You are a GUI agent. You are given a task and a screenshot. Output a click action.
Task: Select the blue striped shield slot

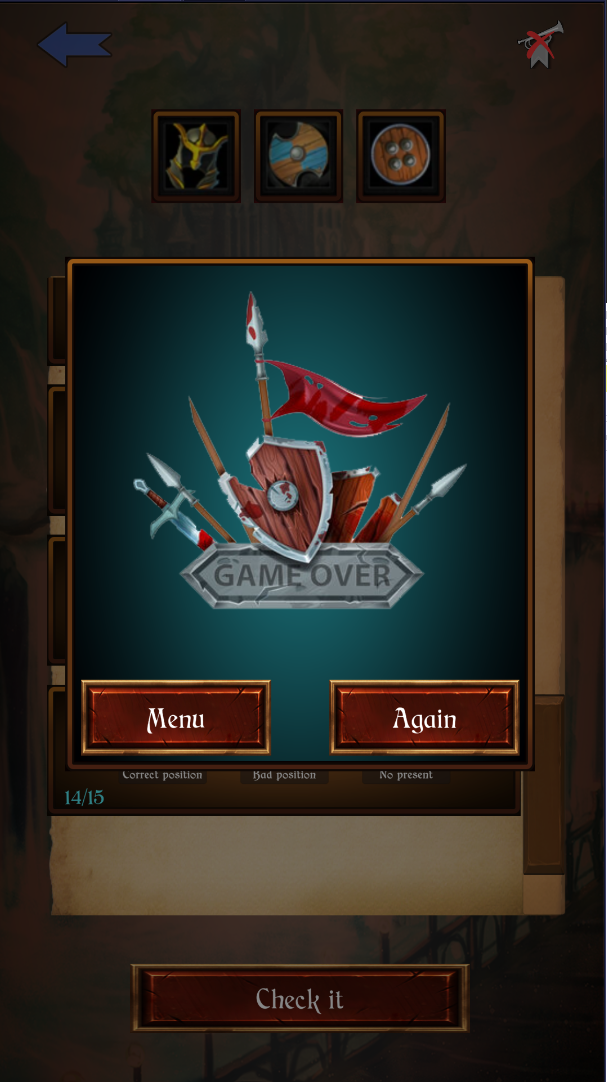point(299,156)
